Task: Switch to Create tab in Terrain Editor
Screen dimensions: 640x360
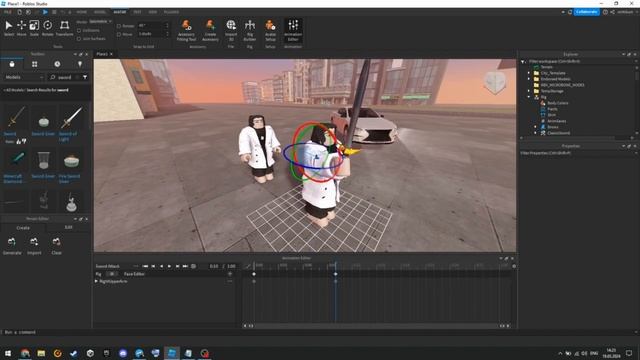Action: (23, 227)
